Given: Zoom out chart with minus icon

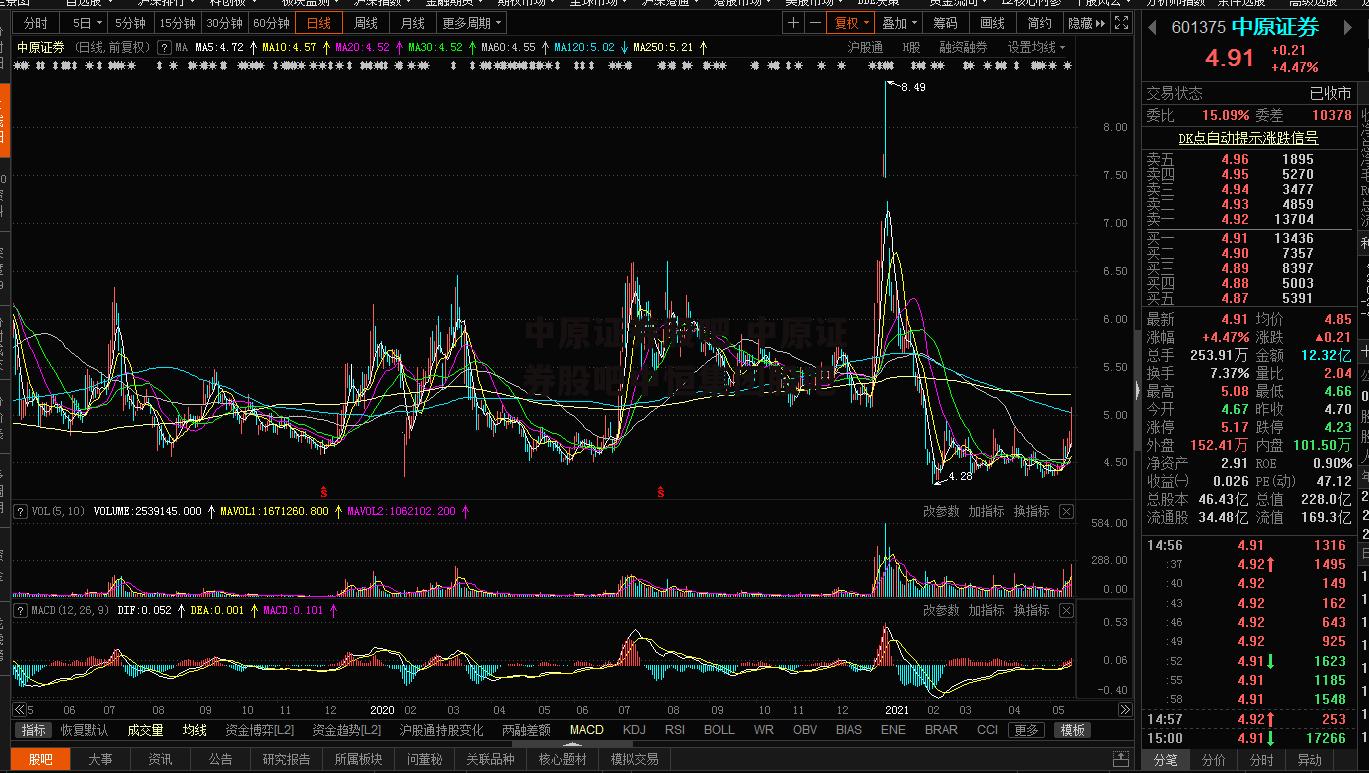Looking at the screenshot, I should (815, 23).
